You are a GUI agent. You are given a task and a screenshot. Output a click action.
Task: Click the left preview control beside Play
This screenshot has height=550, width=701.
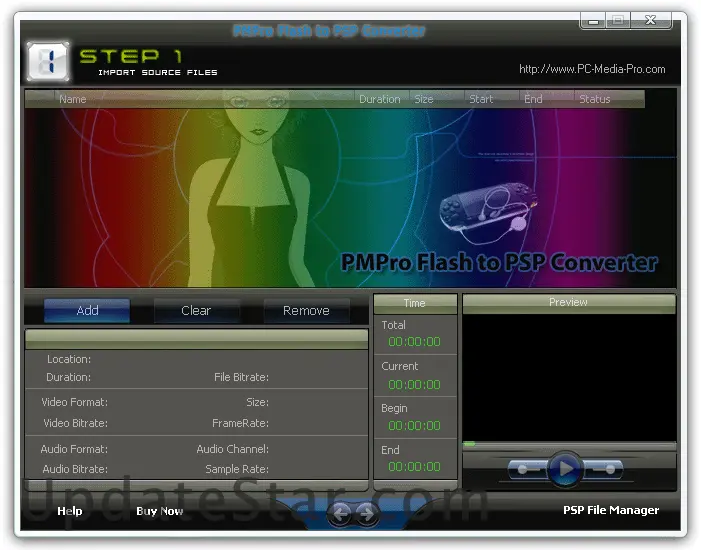[528, 469]
